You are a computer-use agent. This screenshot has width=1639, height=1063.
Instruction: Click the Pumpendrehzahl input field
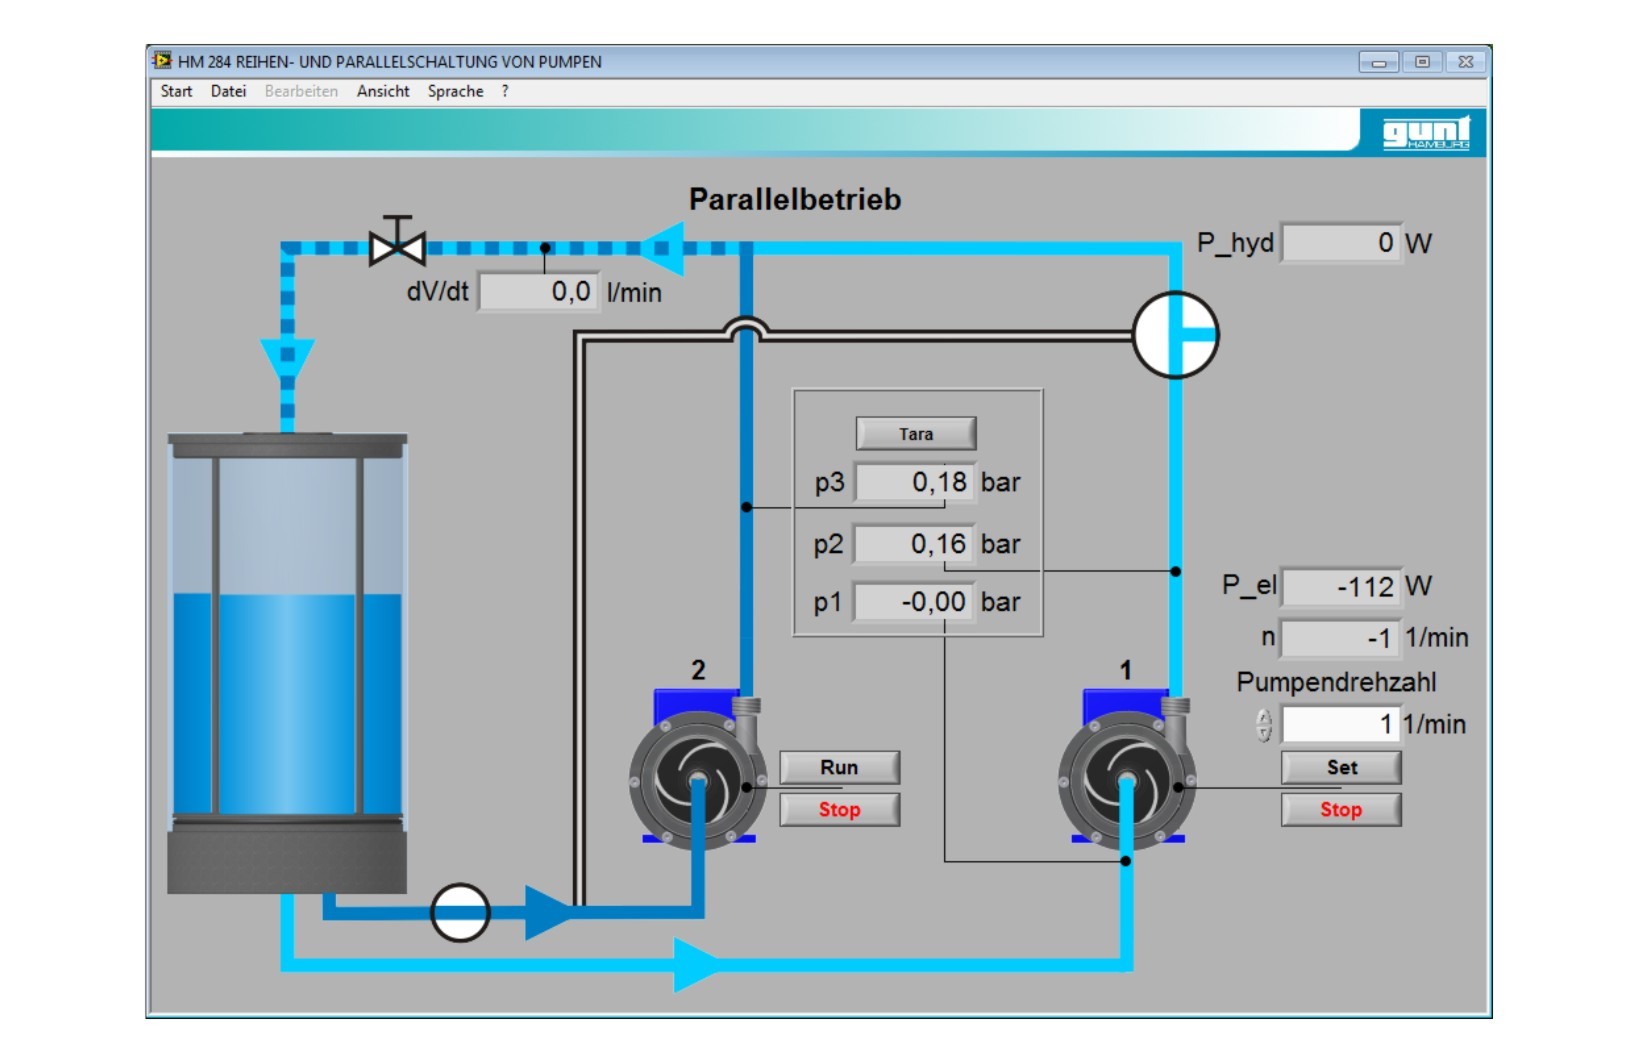pyautogui.click(x=1340, y=724)
